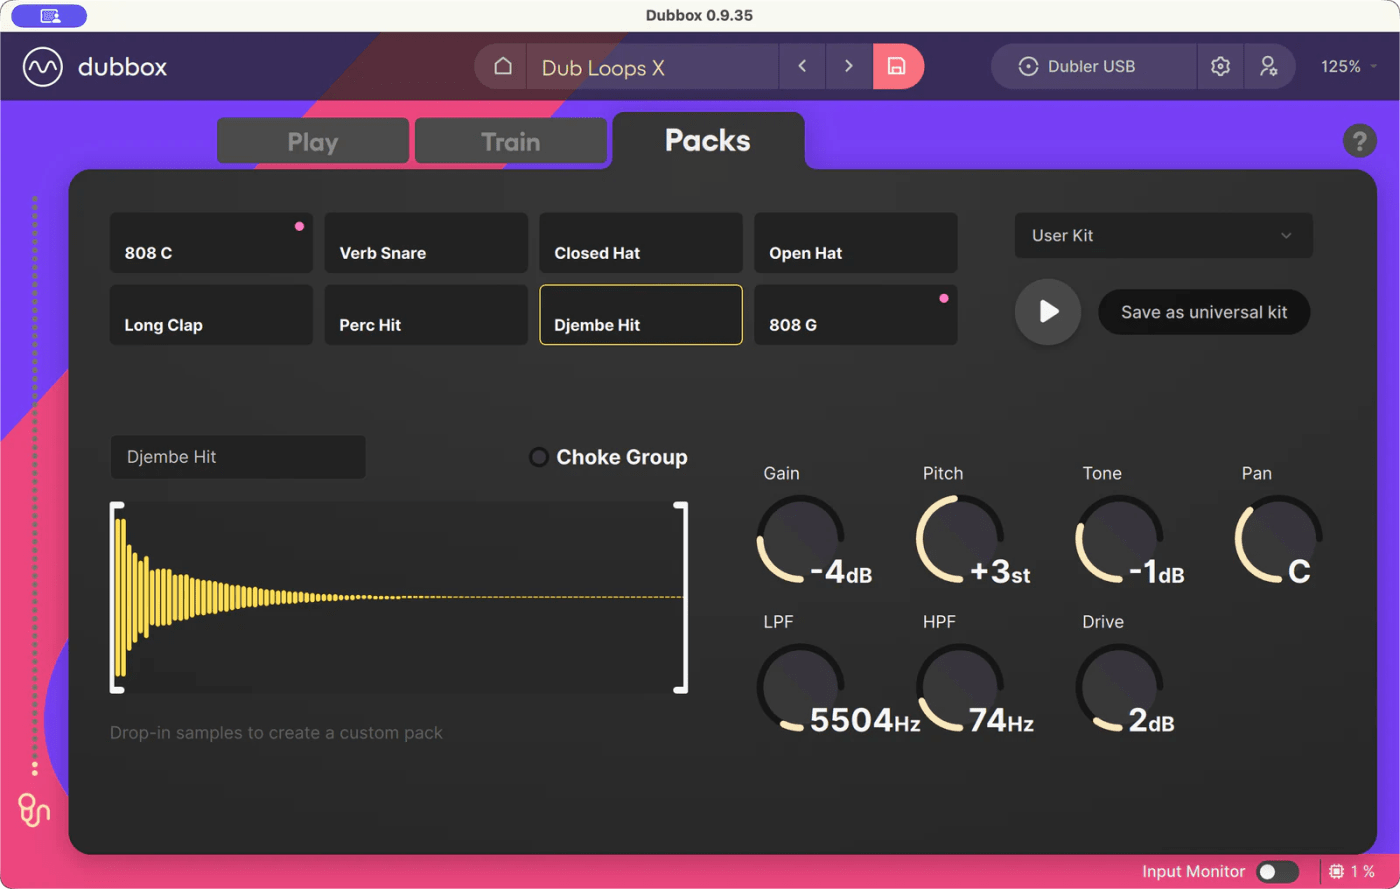
Task: Click the pink dot on 808 G pad
Action: point(943,298)
